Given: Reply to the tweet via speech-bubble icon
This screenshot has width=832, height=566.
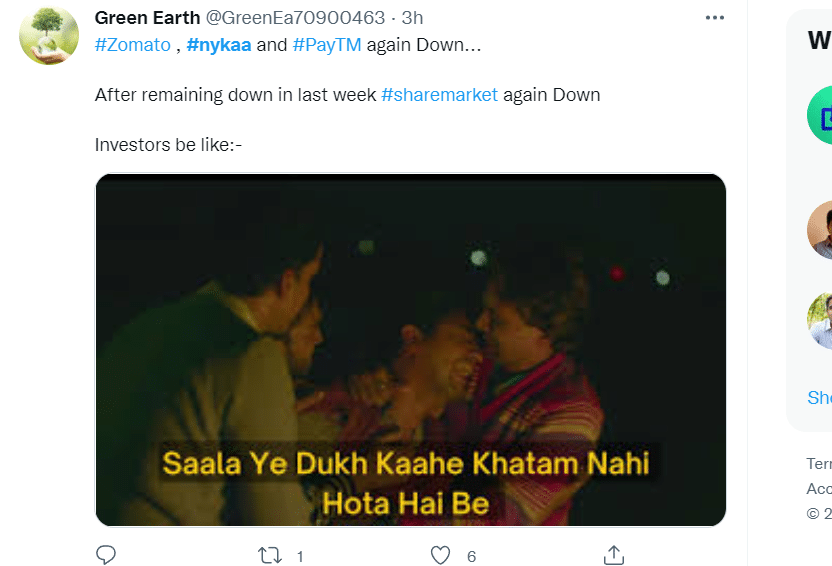Looking at the screenshot, I should click(x=106, y=554).
